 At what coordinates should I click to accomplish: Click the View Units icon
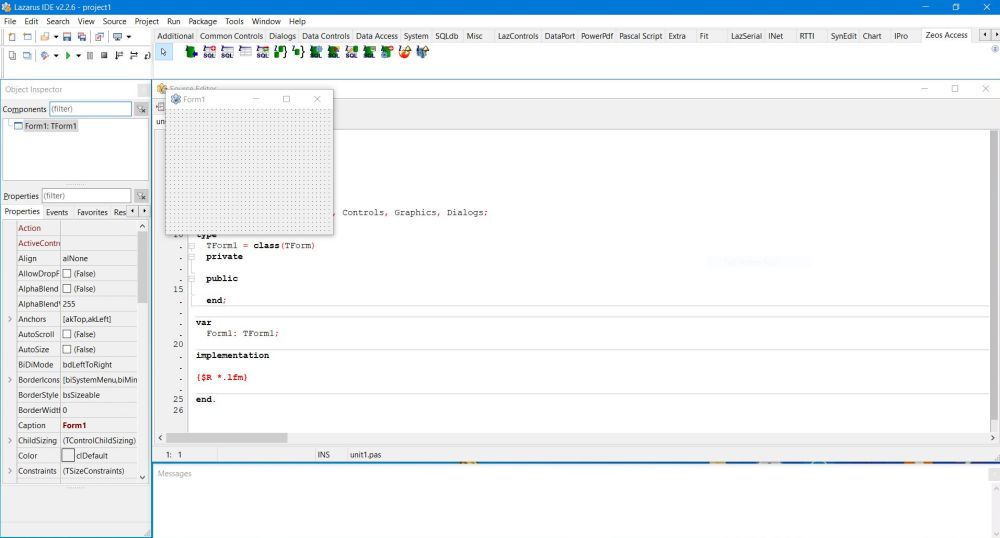(x=12, y=55)
